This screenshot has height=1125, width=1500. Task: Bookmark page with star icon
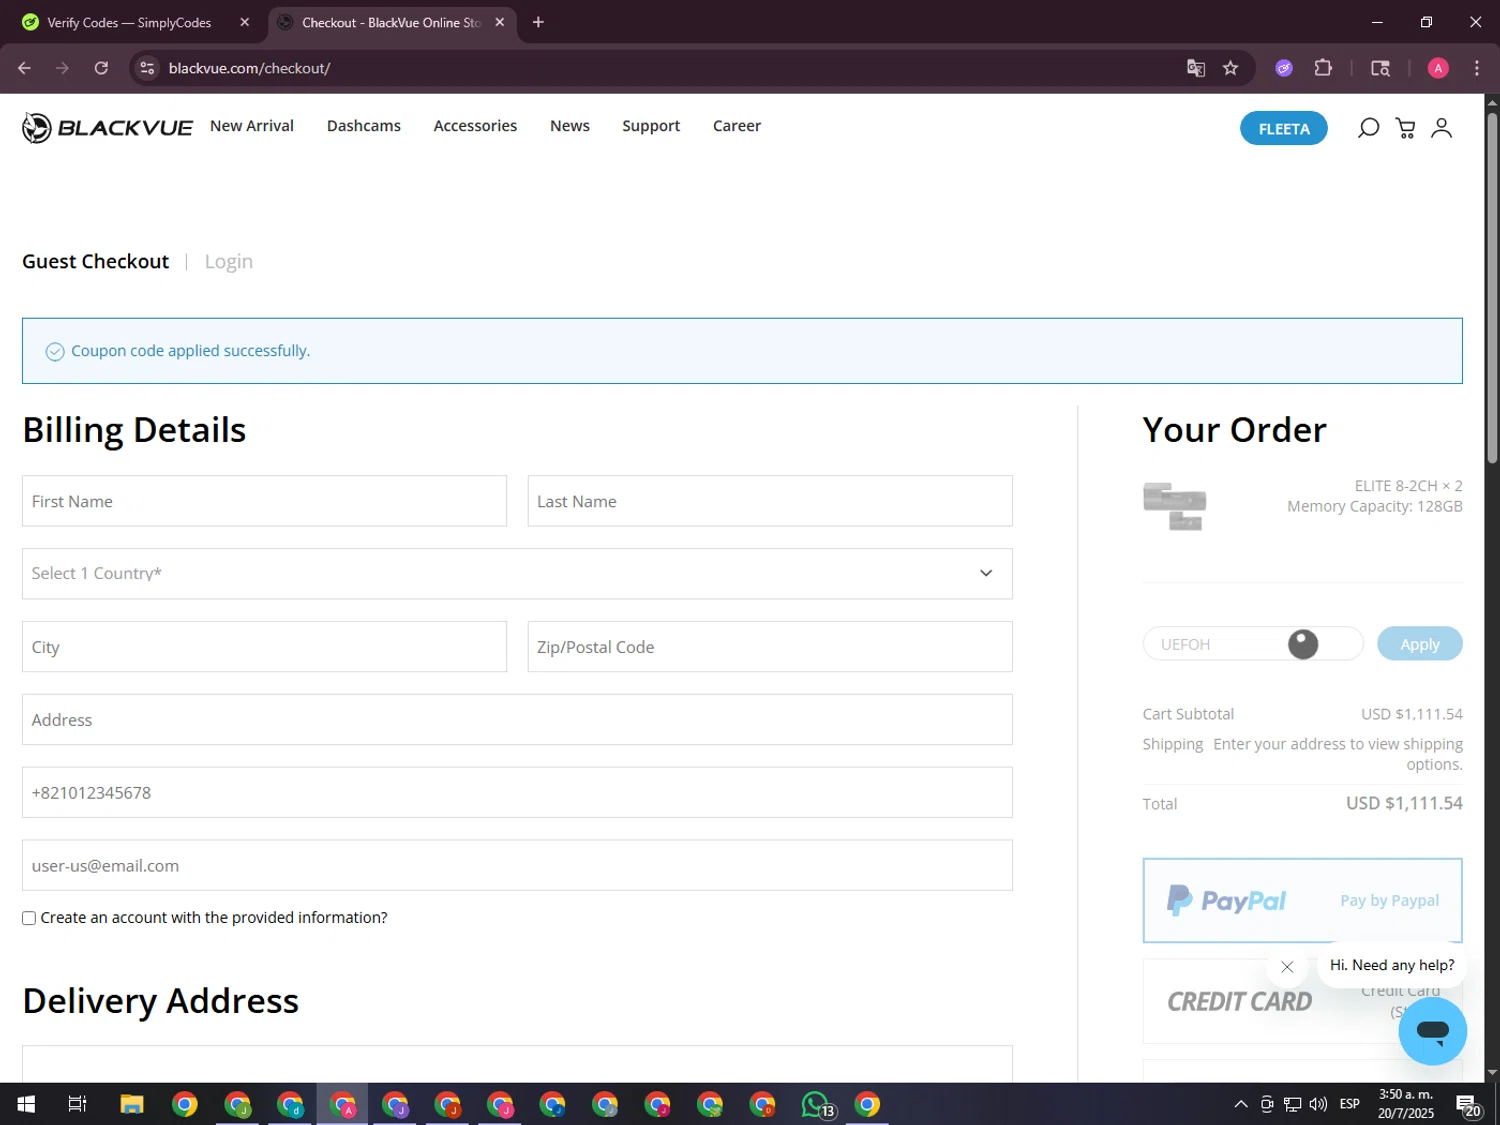click(x=1230, y=68)
